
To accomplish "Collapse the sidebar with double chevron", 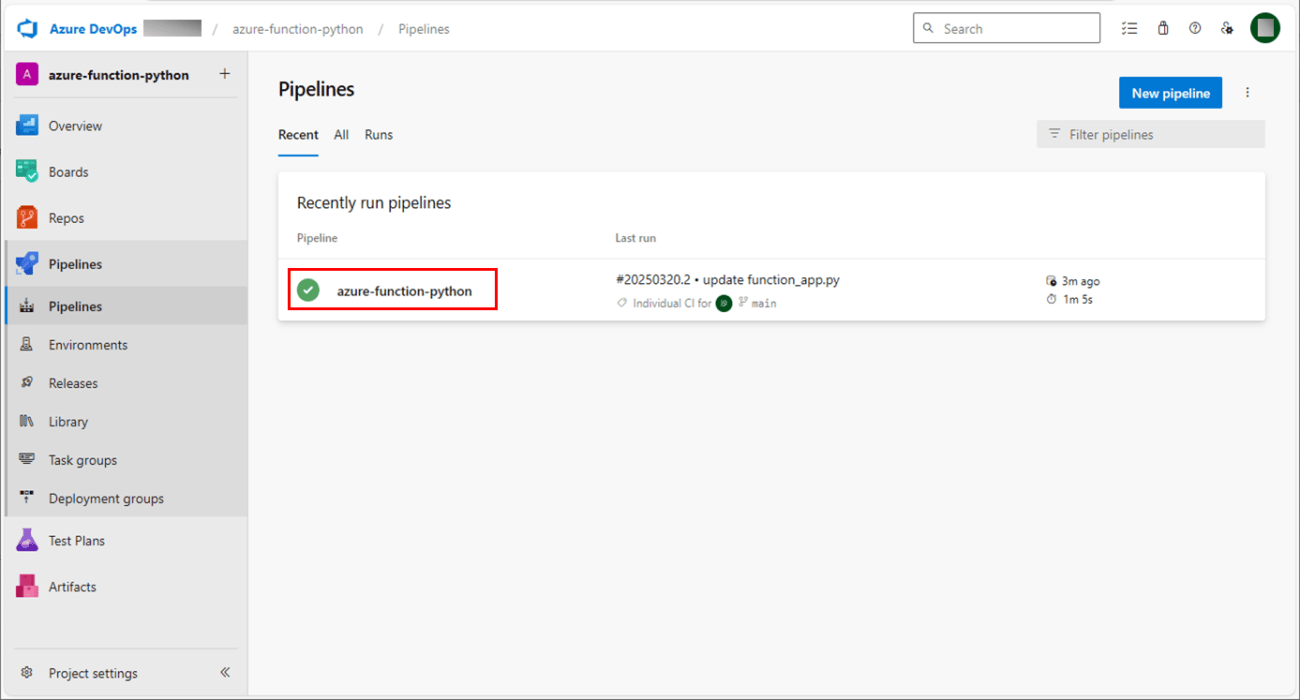I will pyautogui.click(x=225, y=673).
